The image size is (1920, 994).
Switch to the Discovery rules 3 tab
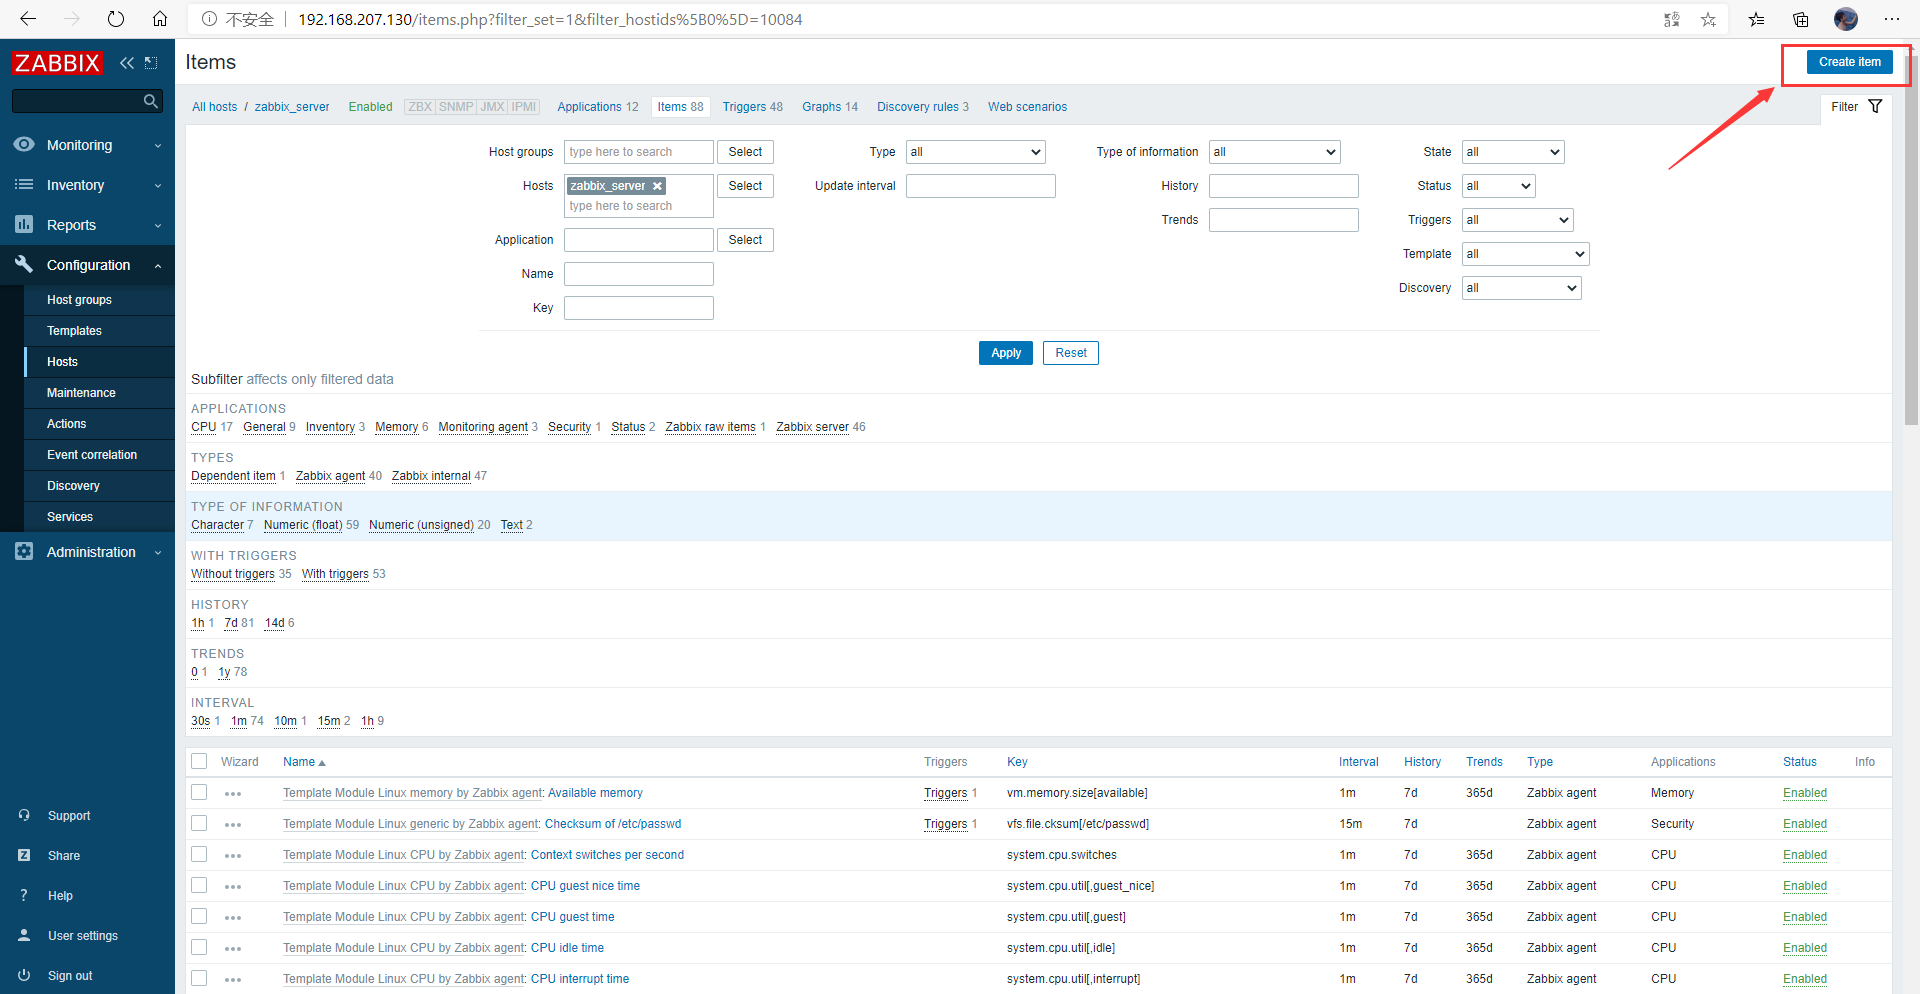tap(923, 107)
